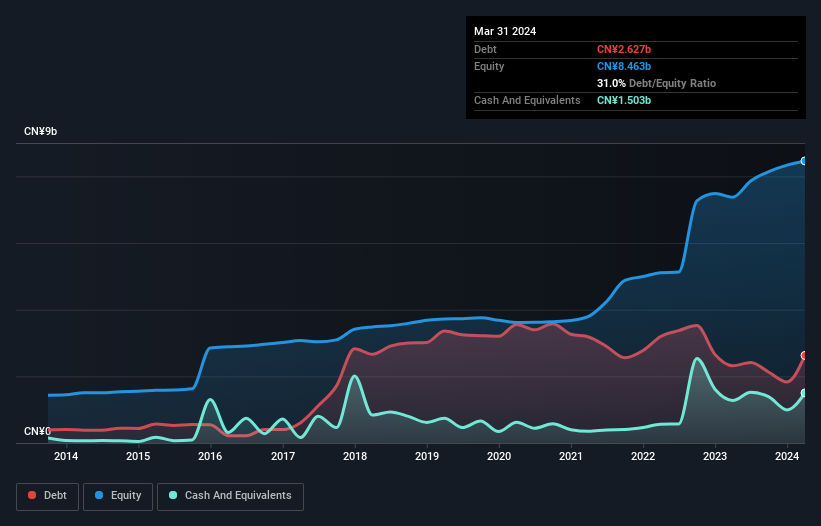Toggle the Debt series in legend

click(x=48, y=496)
